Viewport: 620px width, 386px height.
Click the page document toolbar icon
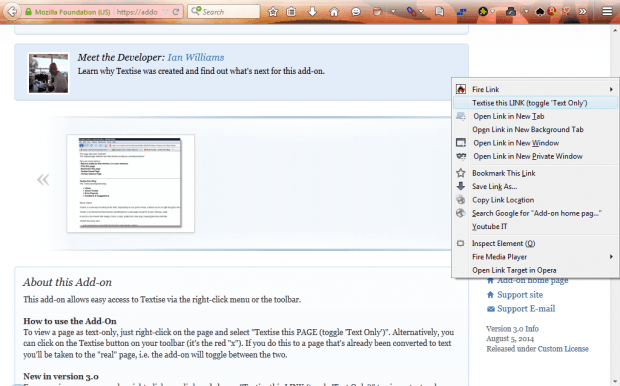[x=439, y=12]
